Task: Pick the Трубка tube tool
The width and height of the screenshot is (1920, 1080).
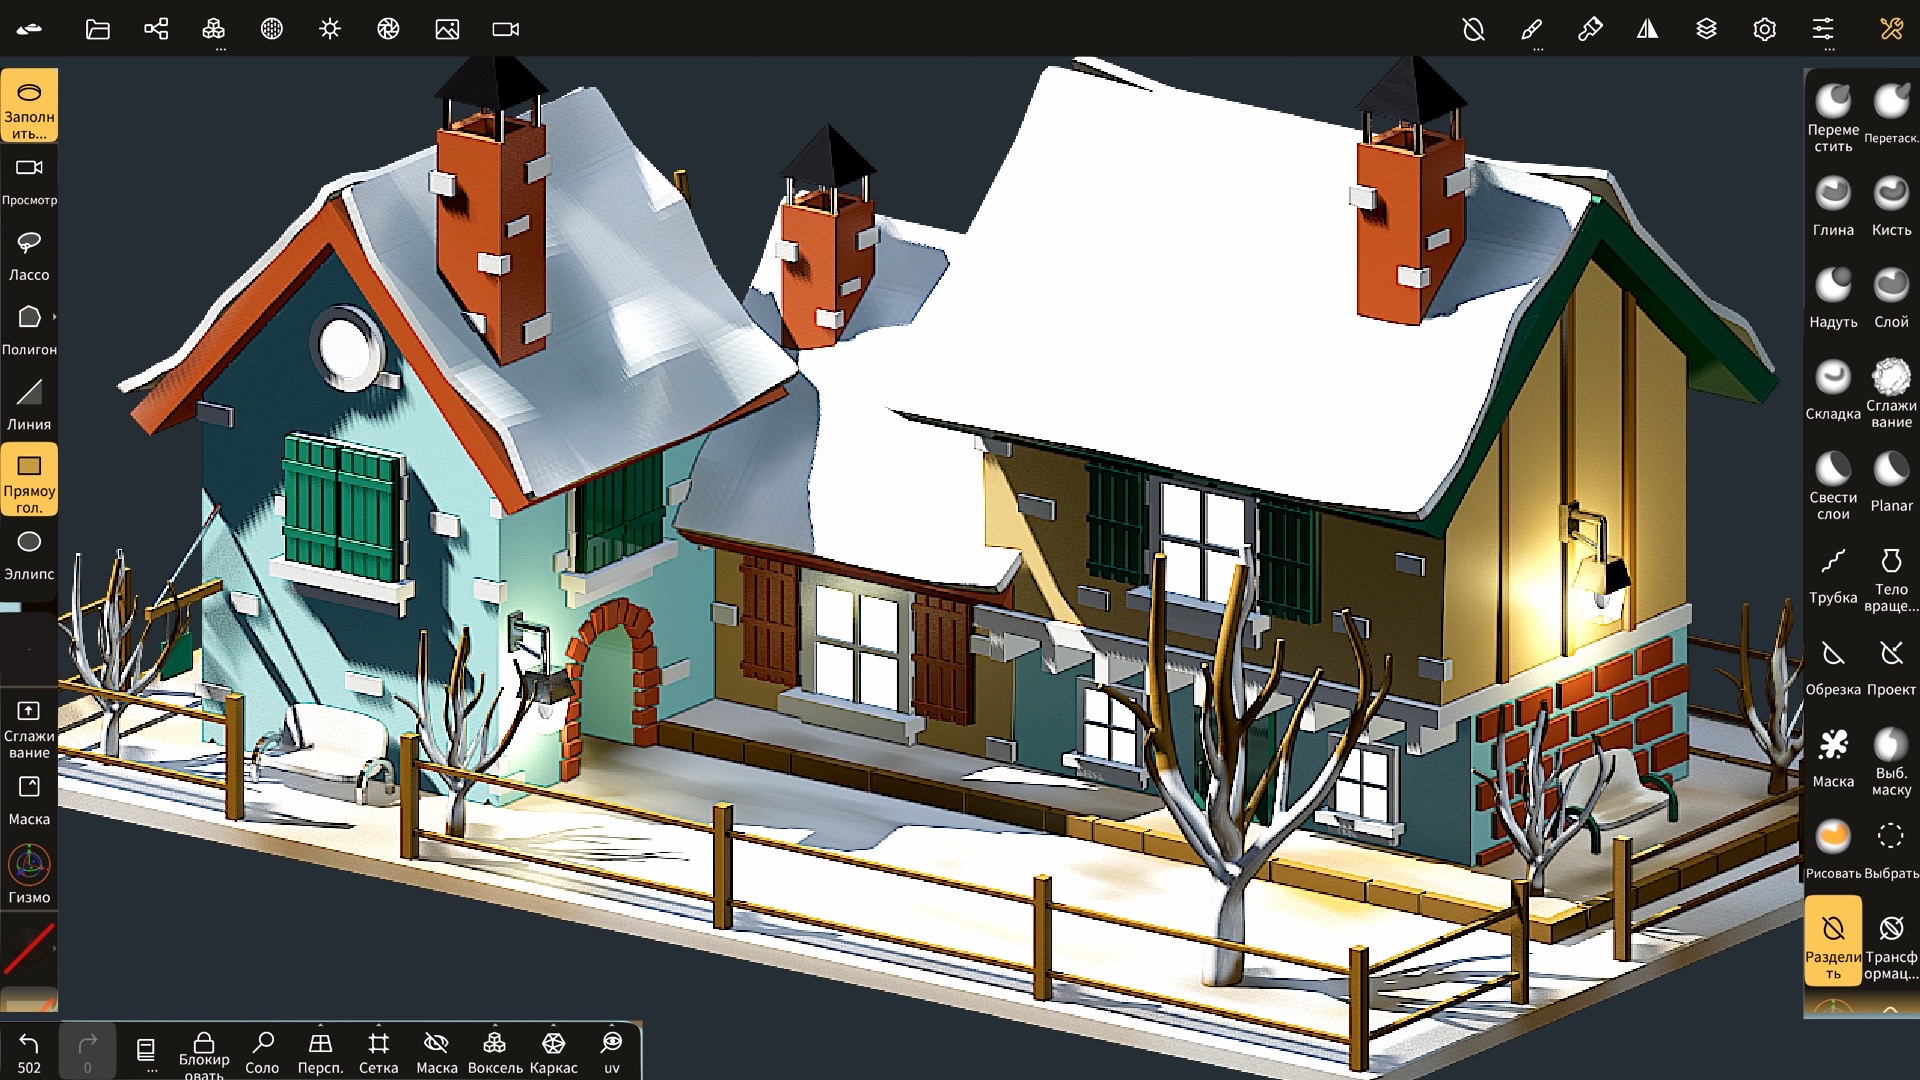Action: pos(1833,574)
